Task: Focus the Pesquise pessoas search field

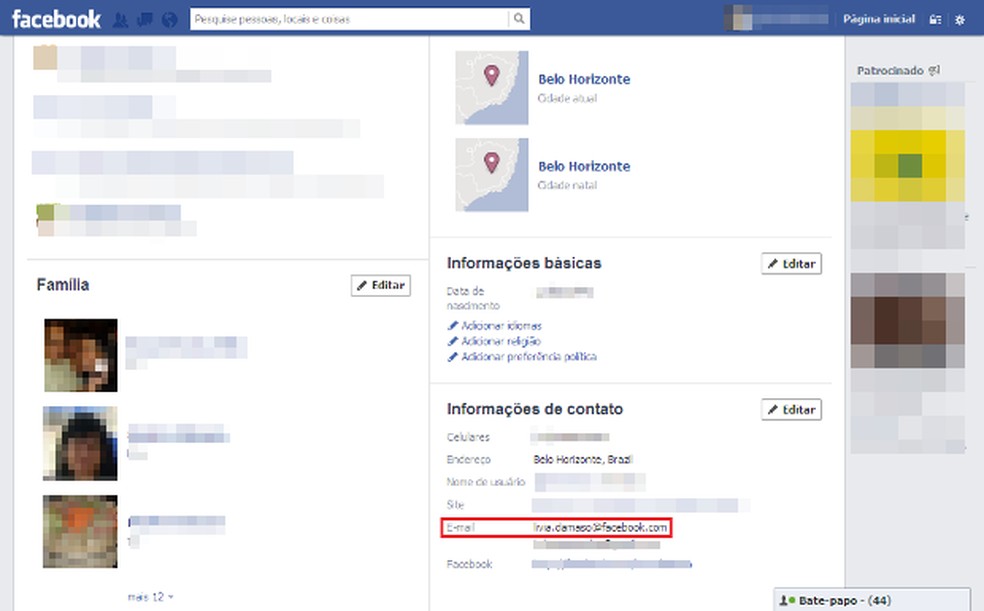Action: click(350, 19)
